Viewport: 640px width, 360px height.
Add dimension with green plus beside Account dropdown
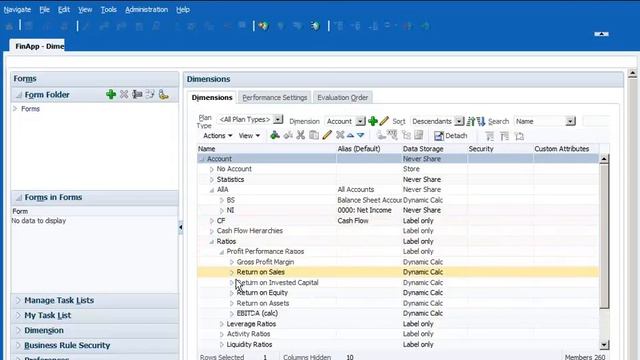click(x=373, y=121)
